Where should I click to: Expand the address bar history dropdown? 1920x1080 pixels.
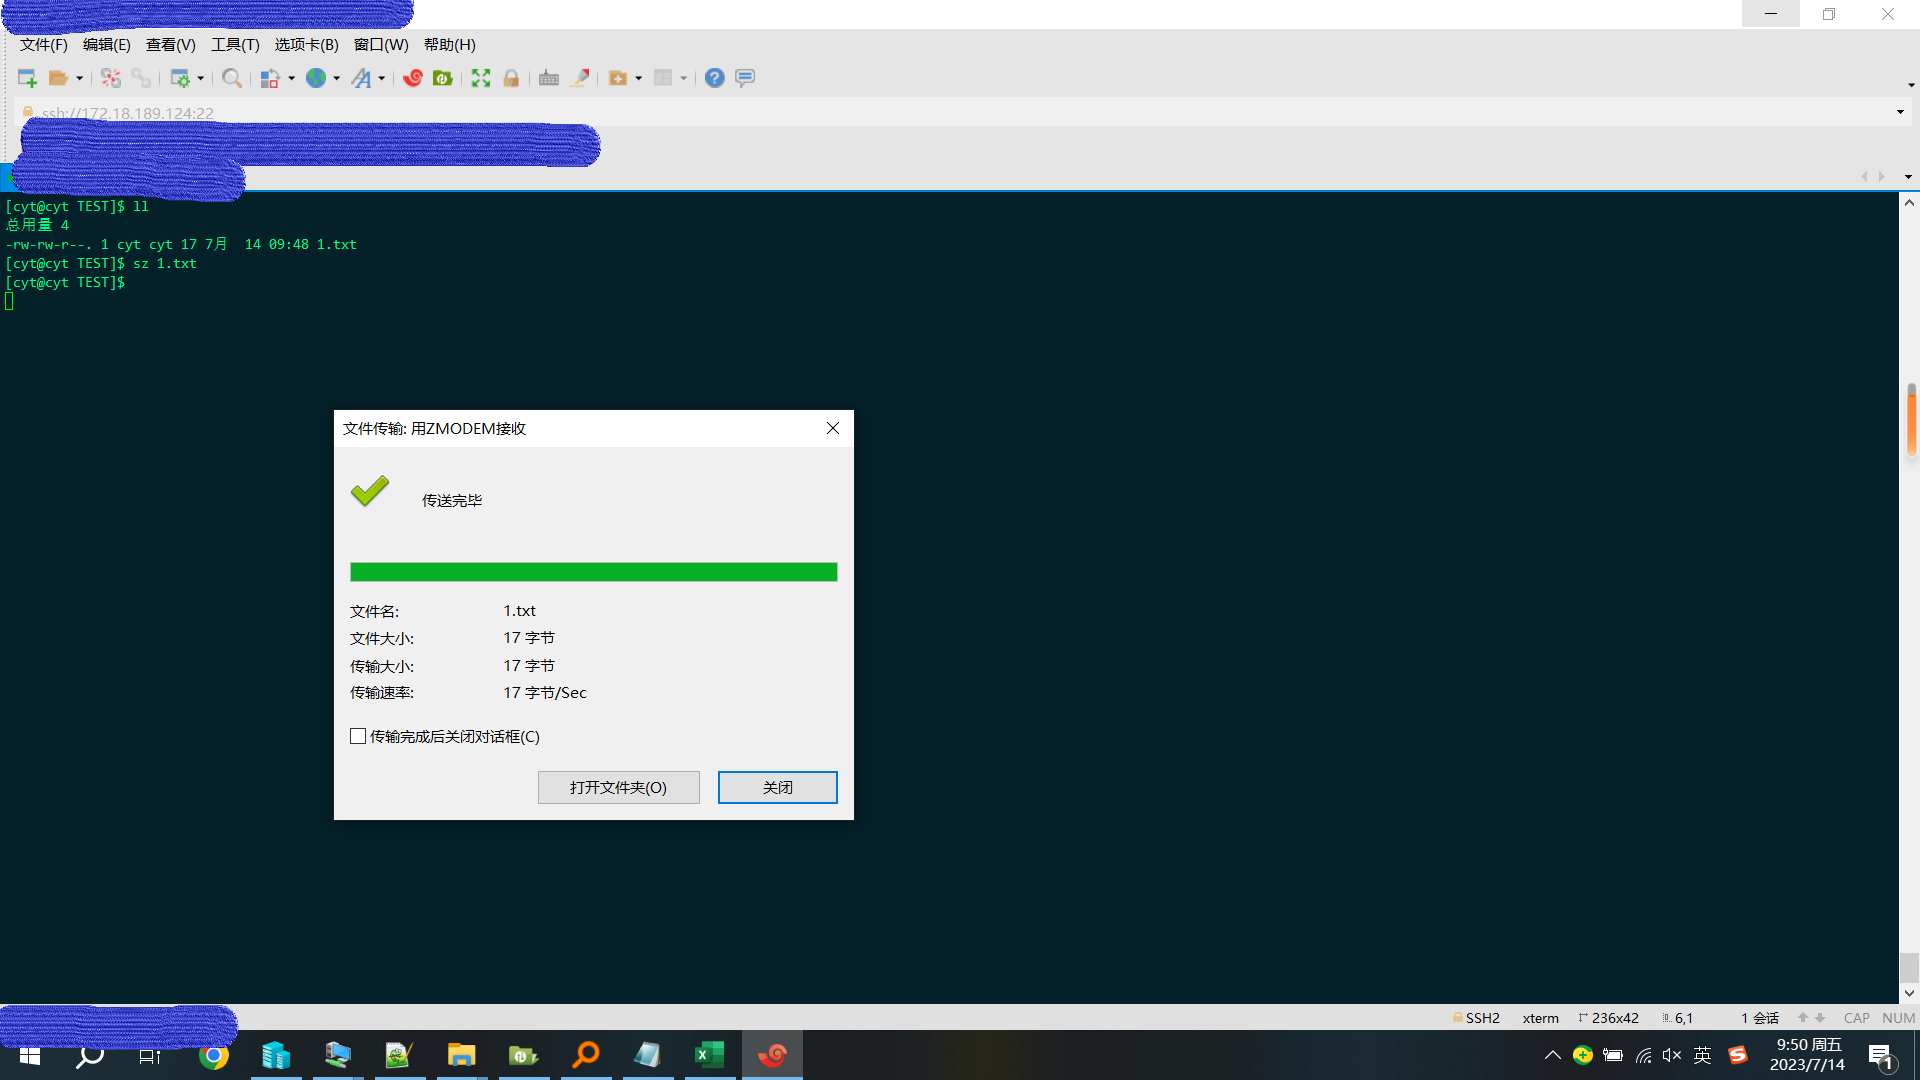[x=1900, y=112]
